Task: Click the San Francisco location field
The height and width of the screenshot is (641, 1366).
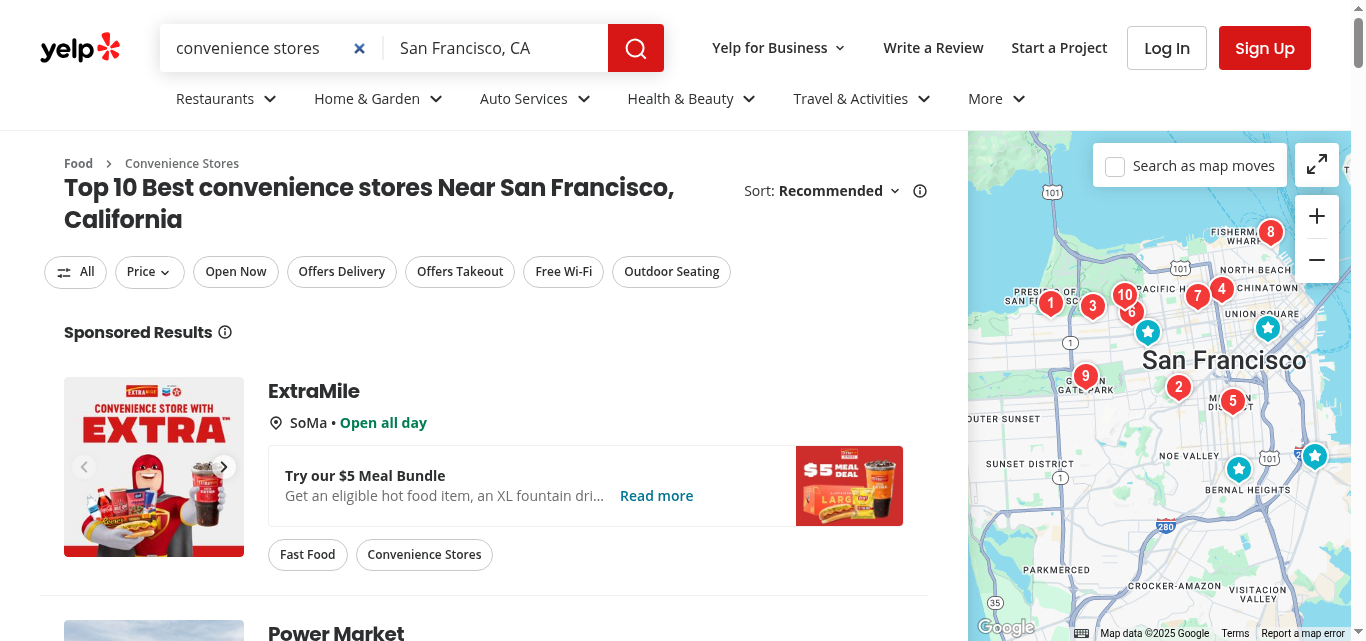Action: coord(496,48)
